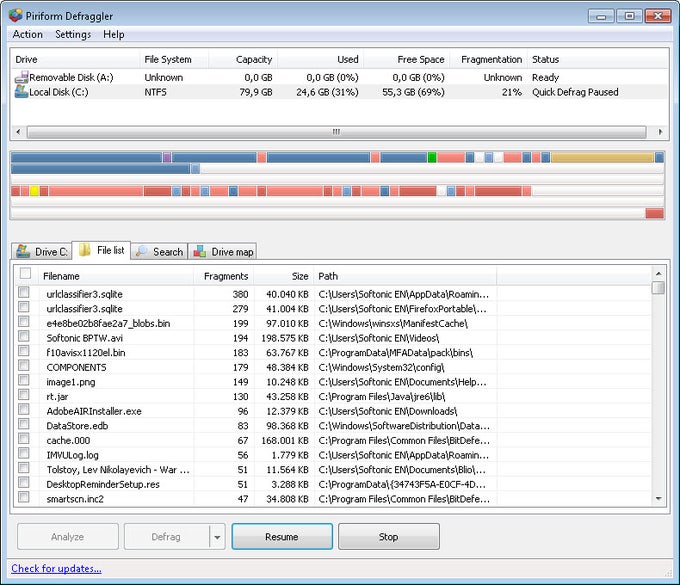
Task: Select the checkbox for f10avisx1120el.bin
Action: [x=24, y=351]
